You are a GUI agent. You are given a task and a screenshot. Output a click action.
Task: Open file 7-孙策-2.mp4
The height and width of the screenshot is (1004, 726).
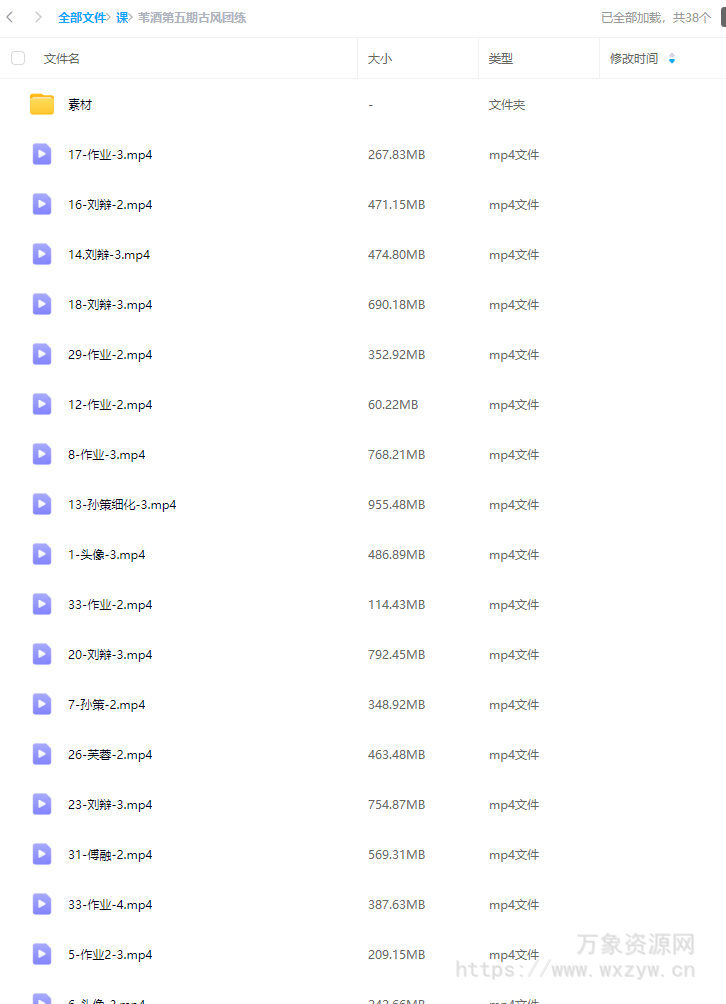point(107,704)
